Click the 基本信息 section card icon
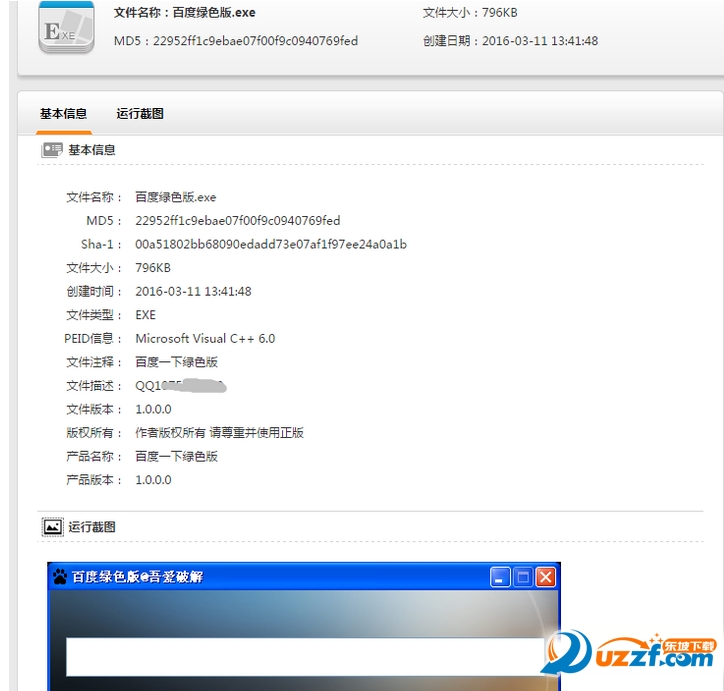724x691 pixels. pos(52,150)
